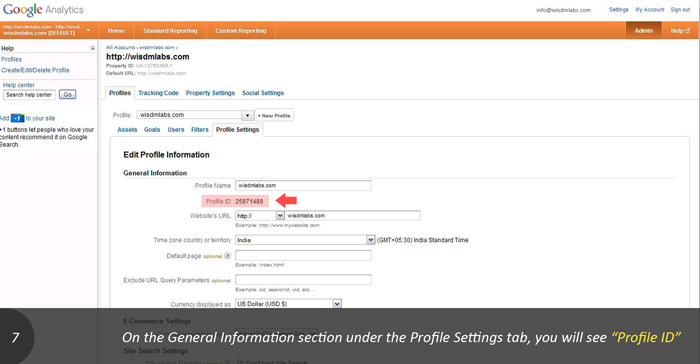Open the Goals sub-tab
The image size is (700, 364).
(152, 130)
